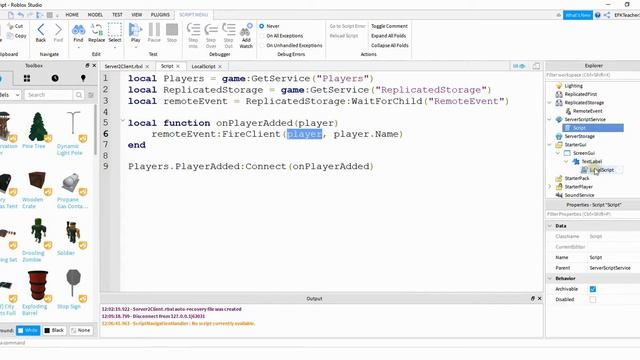
Task: Click the Toggle Comment button
Action: click(389, 26)
